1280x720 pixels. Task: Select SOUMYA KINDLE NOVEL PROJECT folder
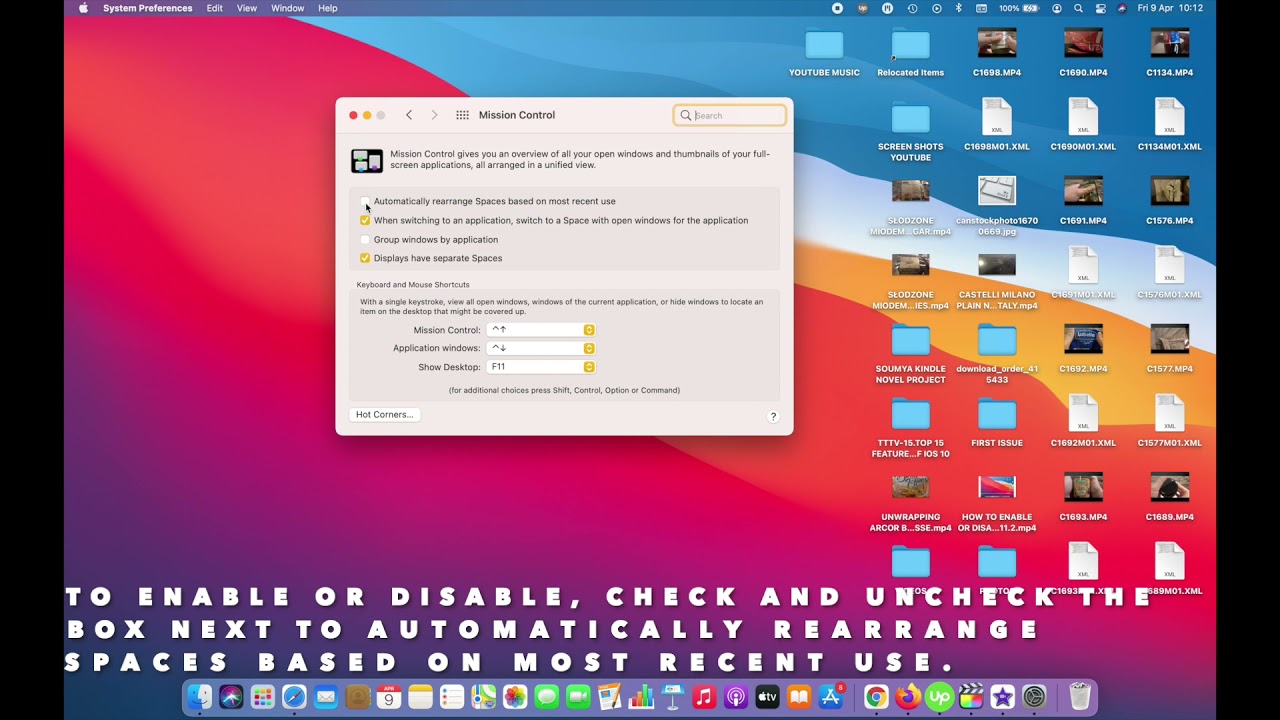(x=910, y=354)
